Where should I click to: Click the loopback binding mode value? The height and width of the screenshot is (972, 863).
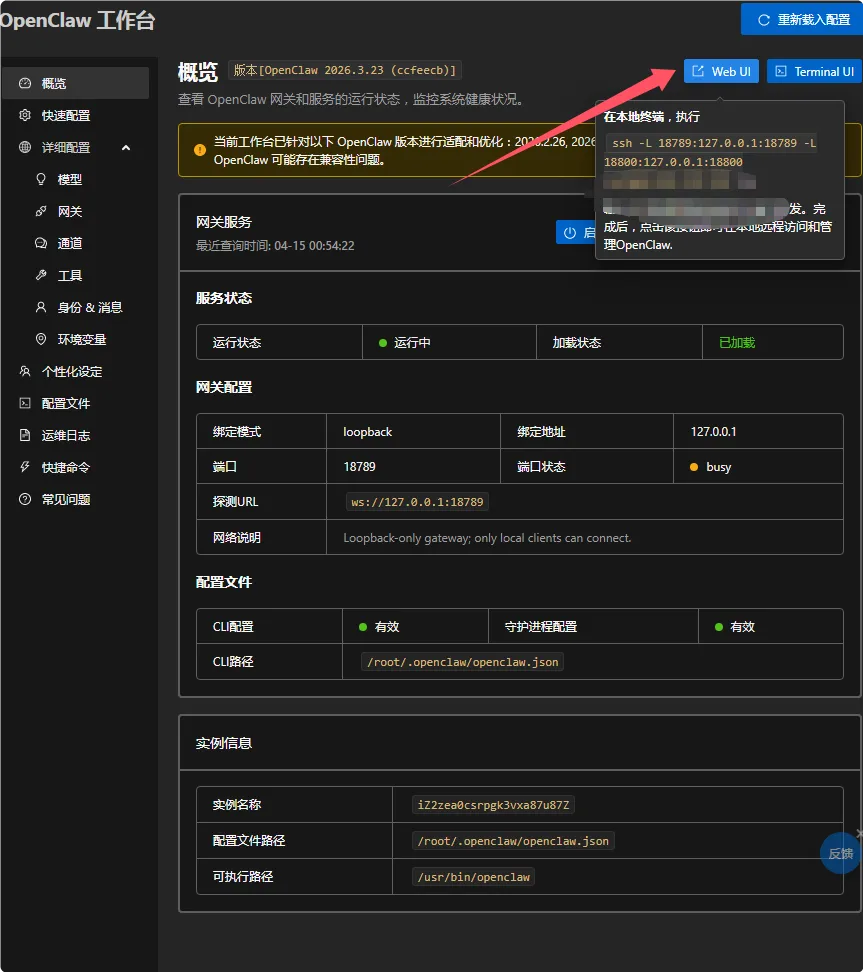368,431
